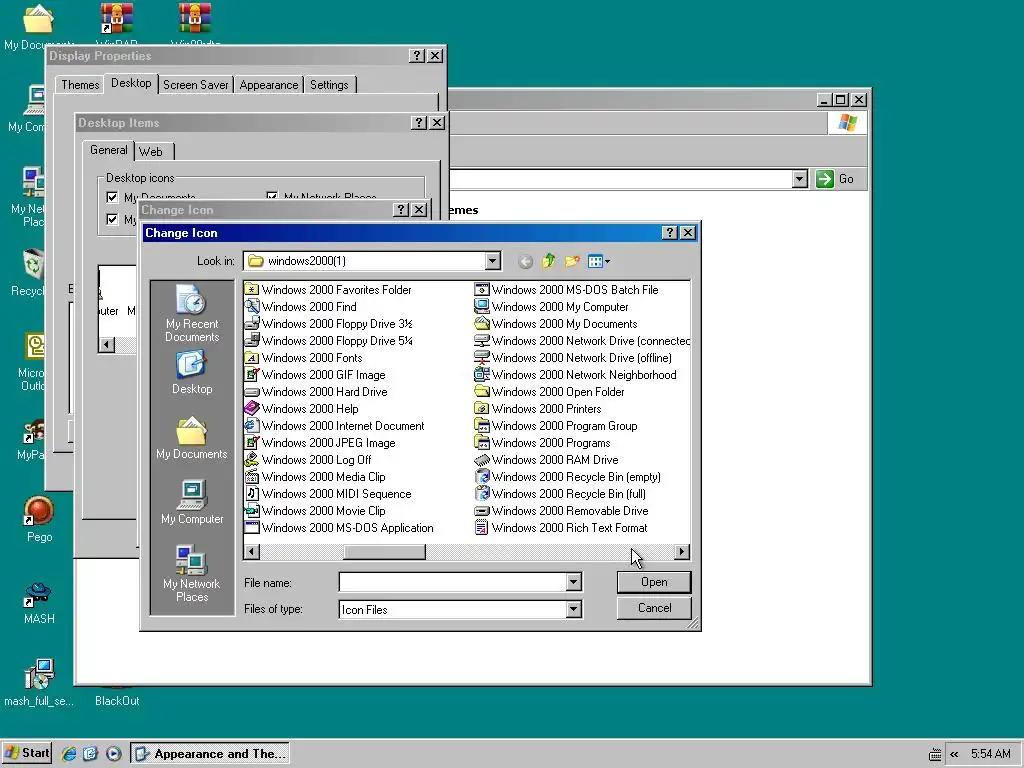The height and width of the screenshot is (768, 1024).
Task: Select Windows 2000 My Computer icon file
Action: coord(552,306)
